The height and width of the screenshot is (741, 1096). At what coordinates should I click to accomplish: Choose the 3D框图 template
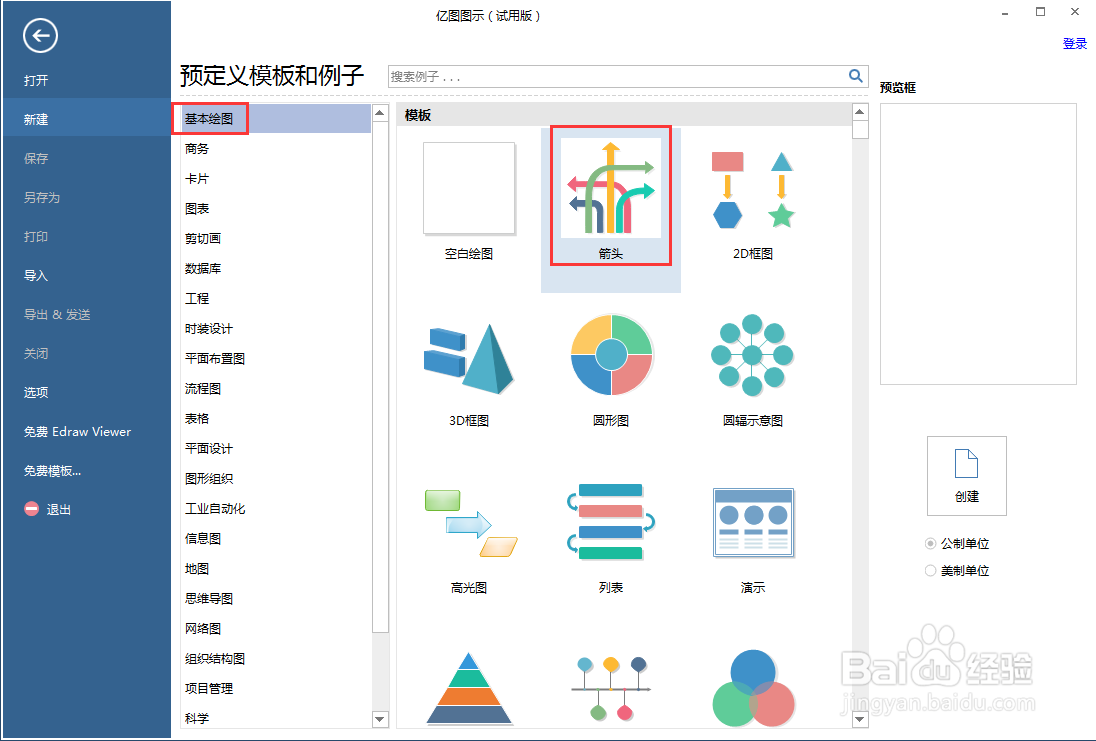468,355
